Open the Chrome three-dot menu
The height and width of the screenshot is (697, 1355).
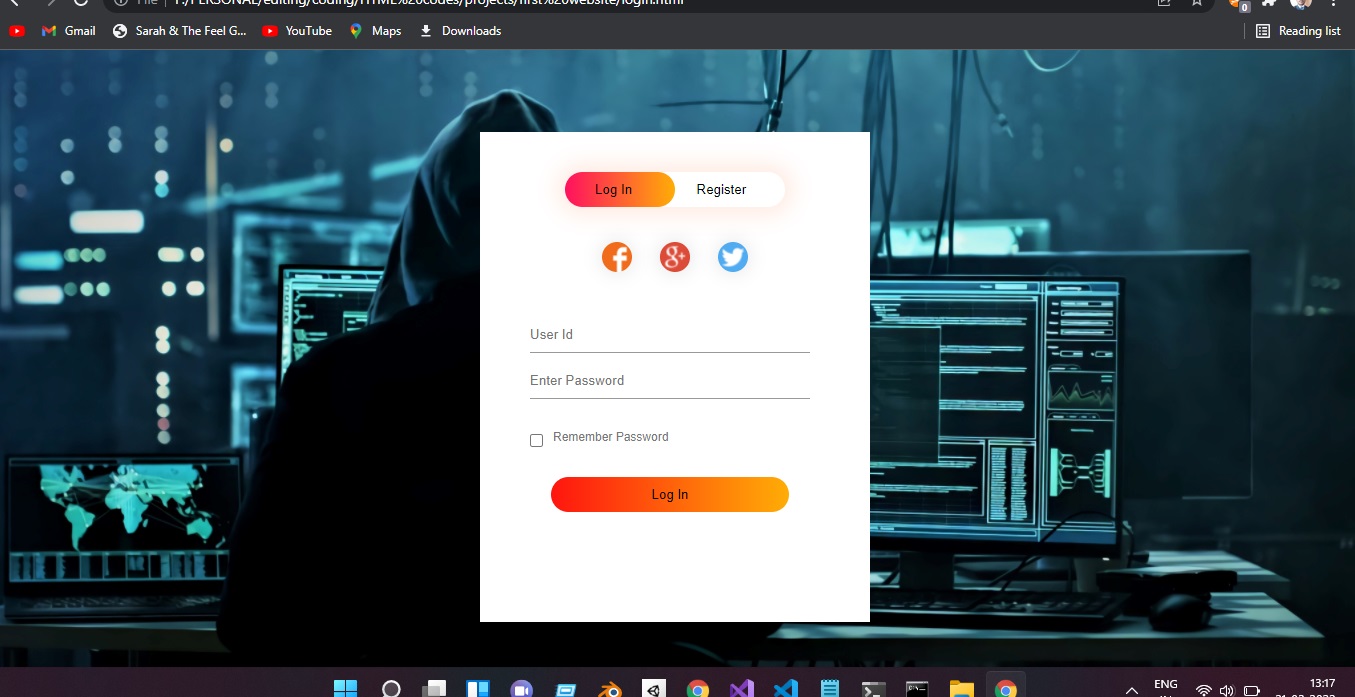coord(1334,4)
